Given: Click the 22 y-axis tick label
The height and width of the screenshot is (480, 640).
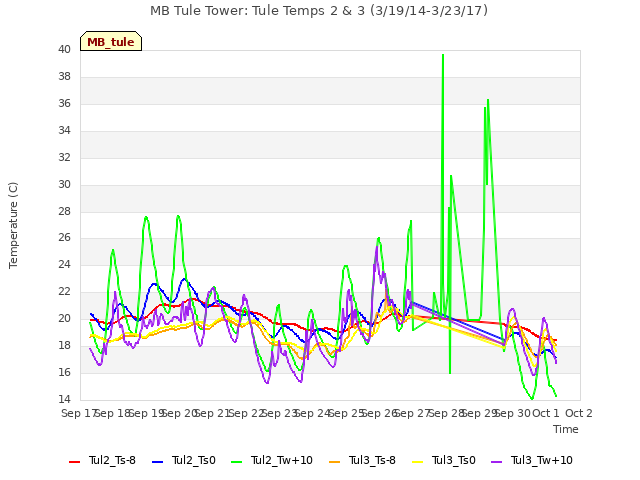Looking at the screenshot, I should 64,292.
